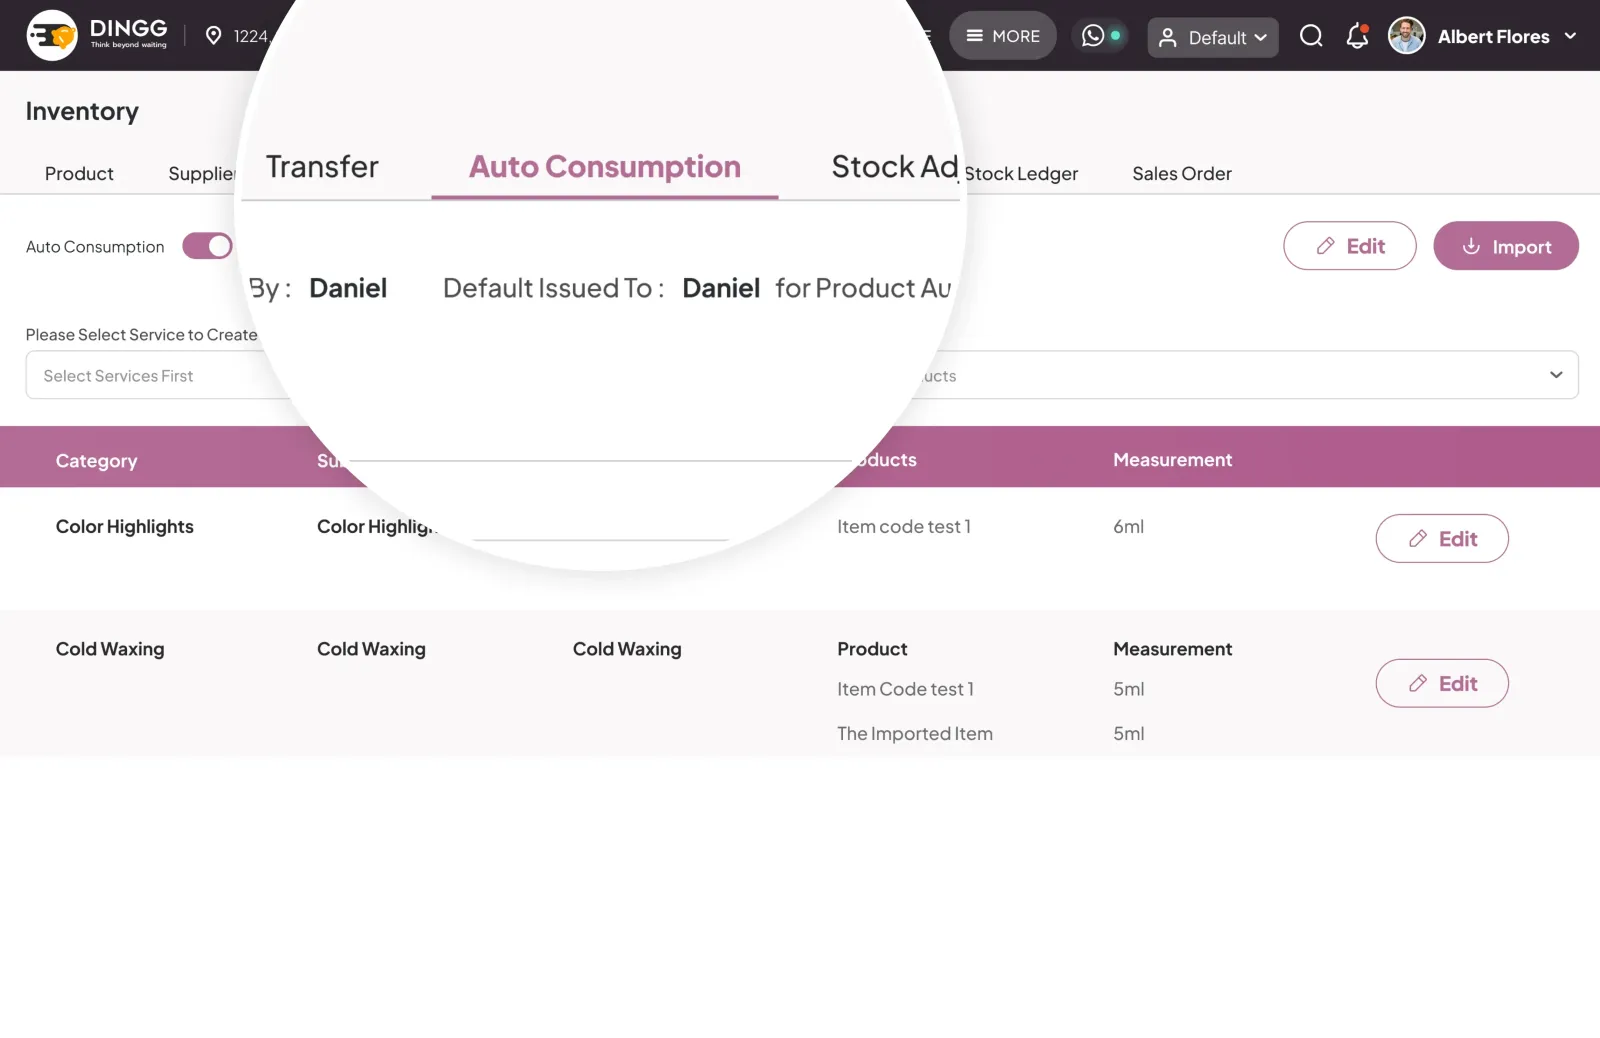Open the Sales Order tab

coord(1181,173)
